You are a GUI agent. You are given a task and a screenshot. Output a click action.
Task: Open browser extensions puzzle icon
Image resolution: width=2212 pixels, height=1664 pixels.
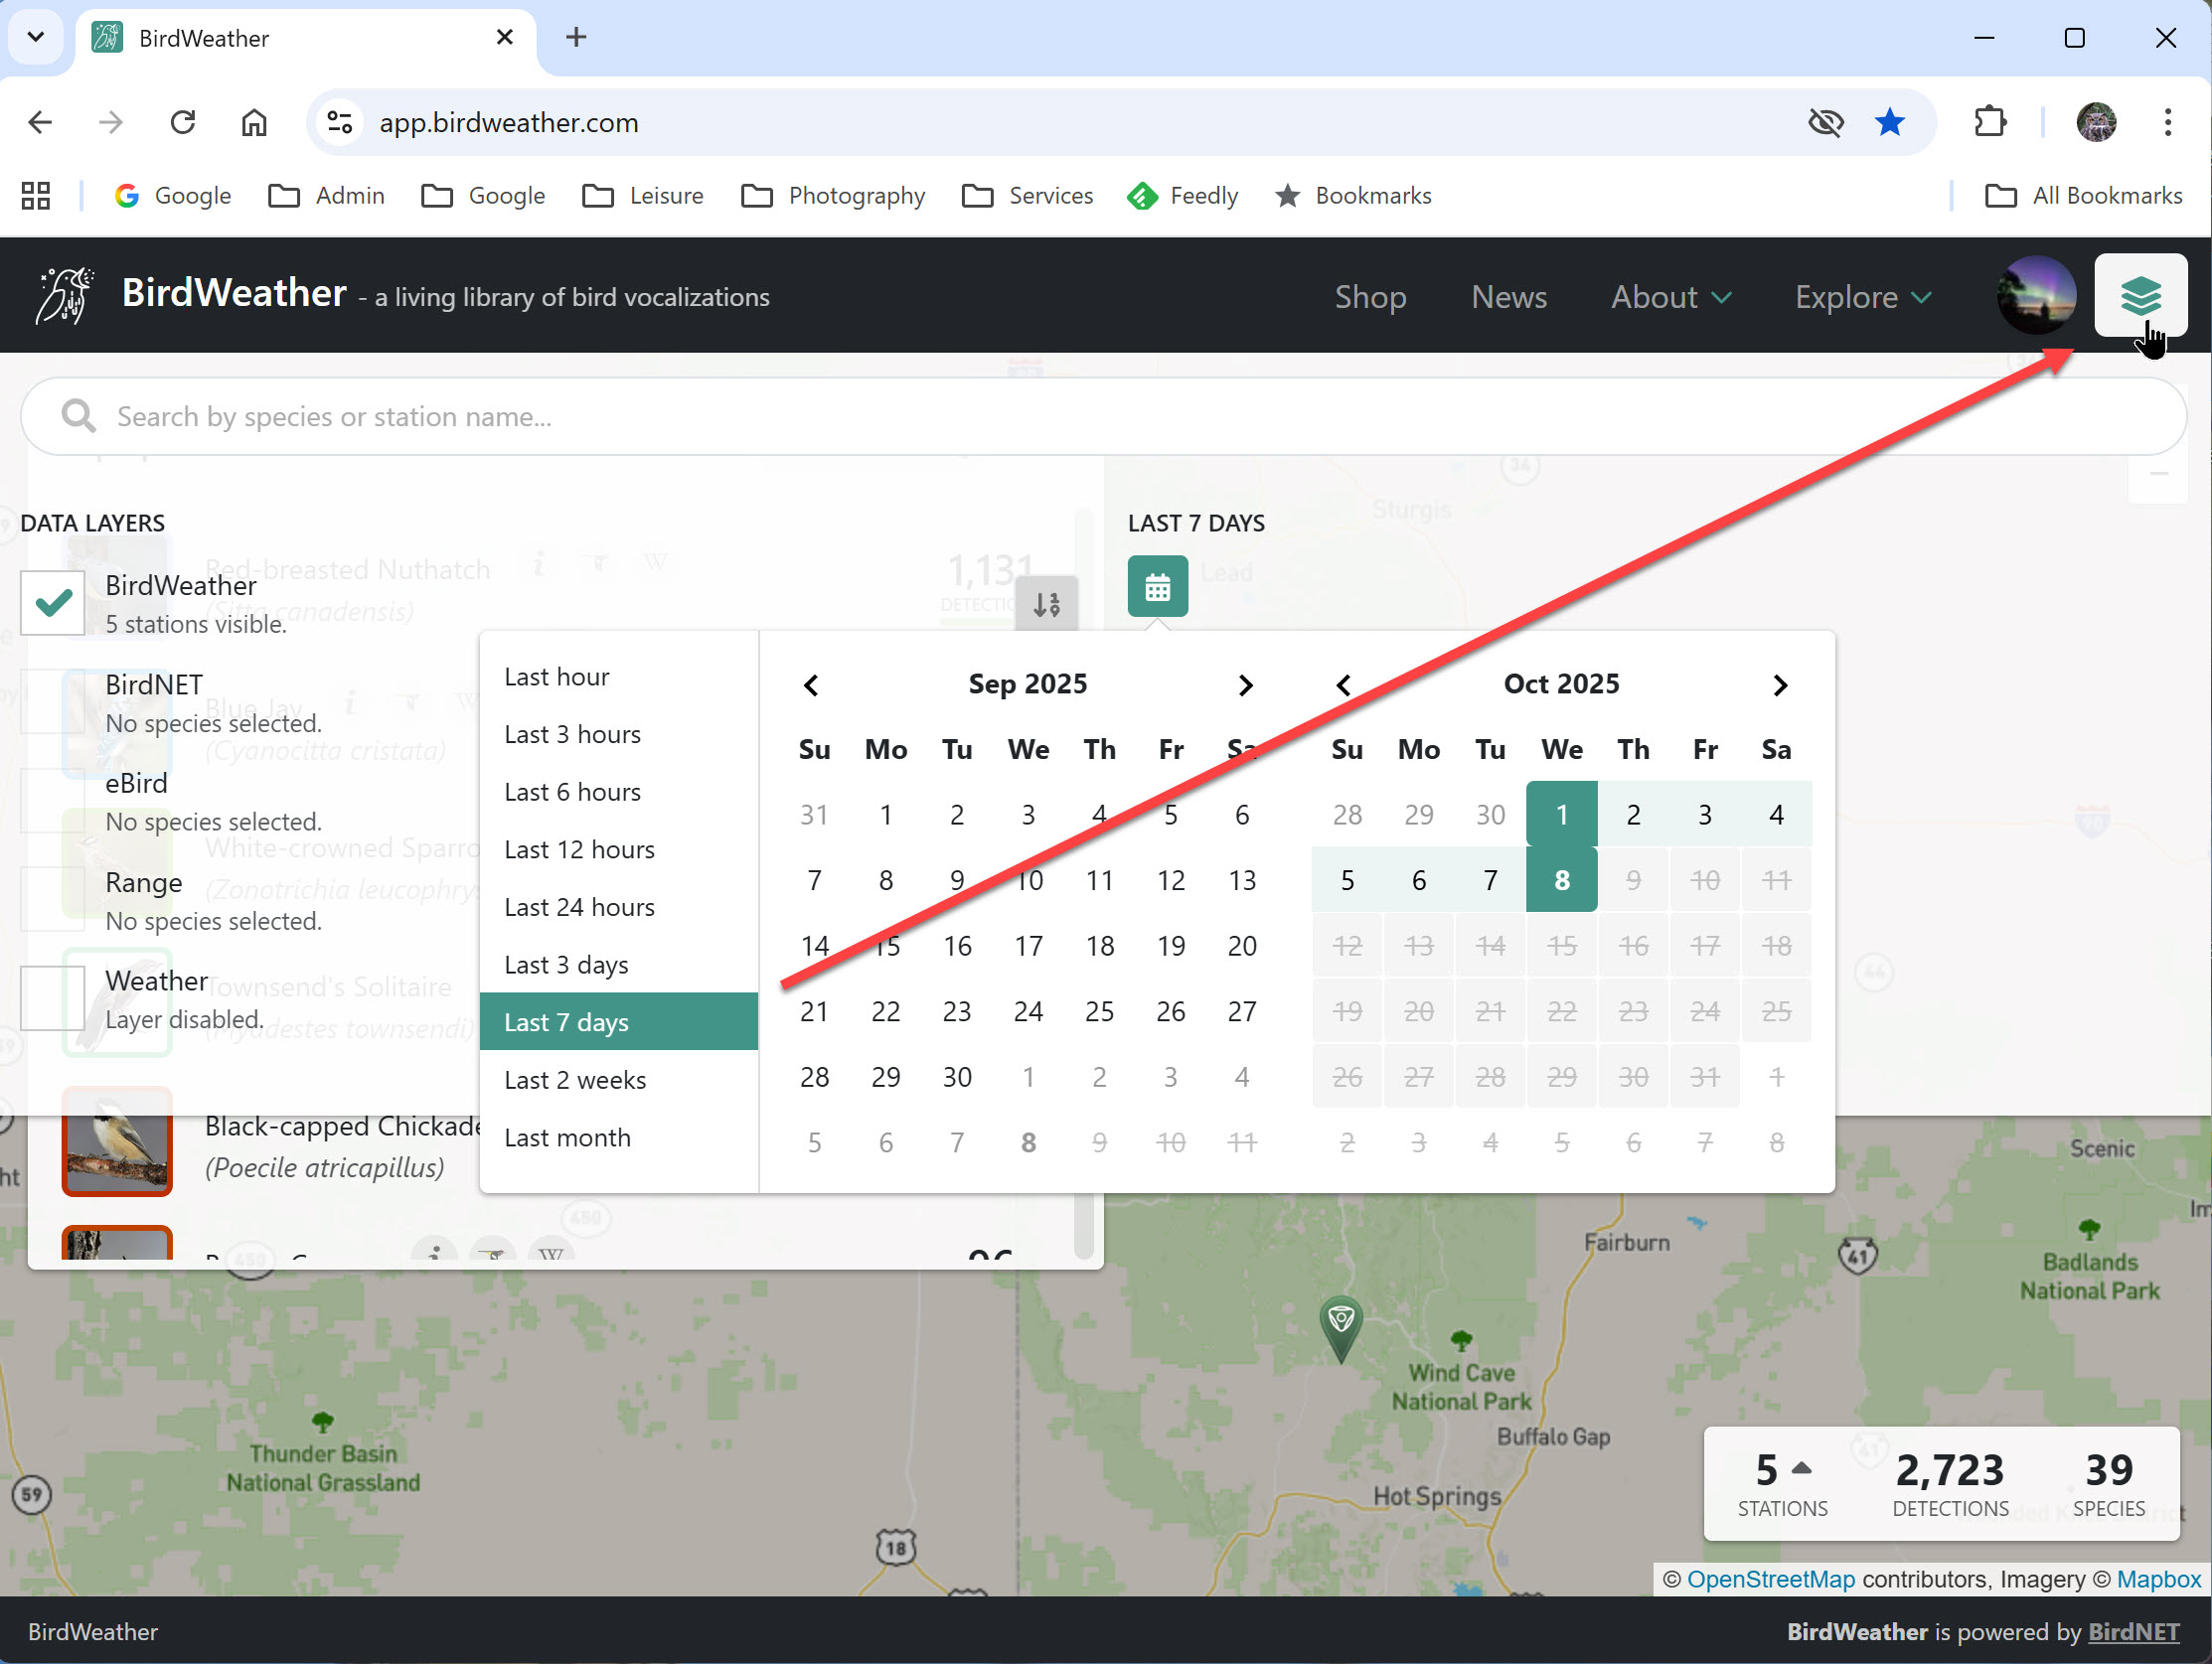[x=1990, y=122]
